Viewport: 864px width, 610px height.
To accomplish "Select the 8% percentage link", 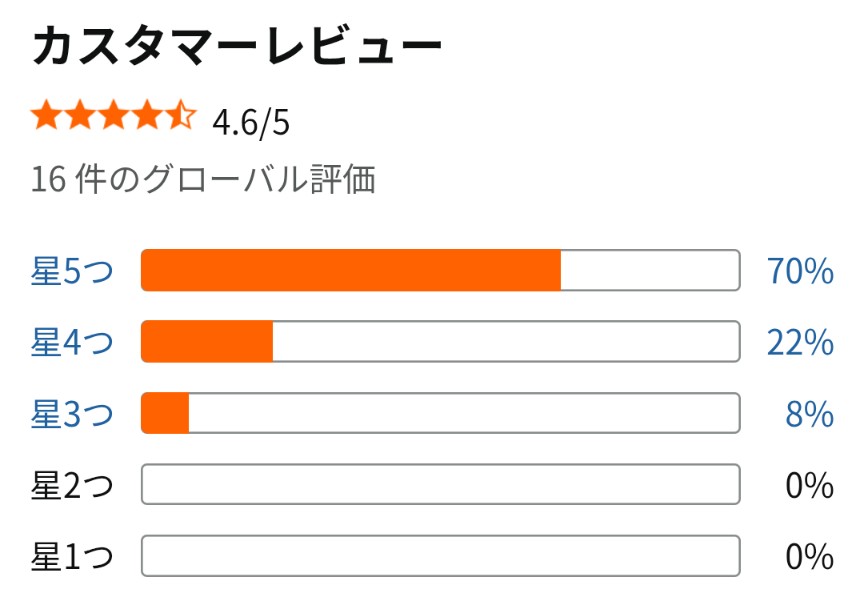I will tap(809, 413).
